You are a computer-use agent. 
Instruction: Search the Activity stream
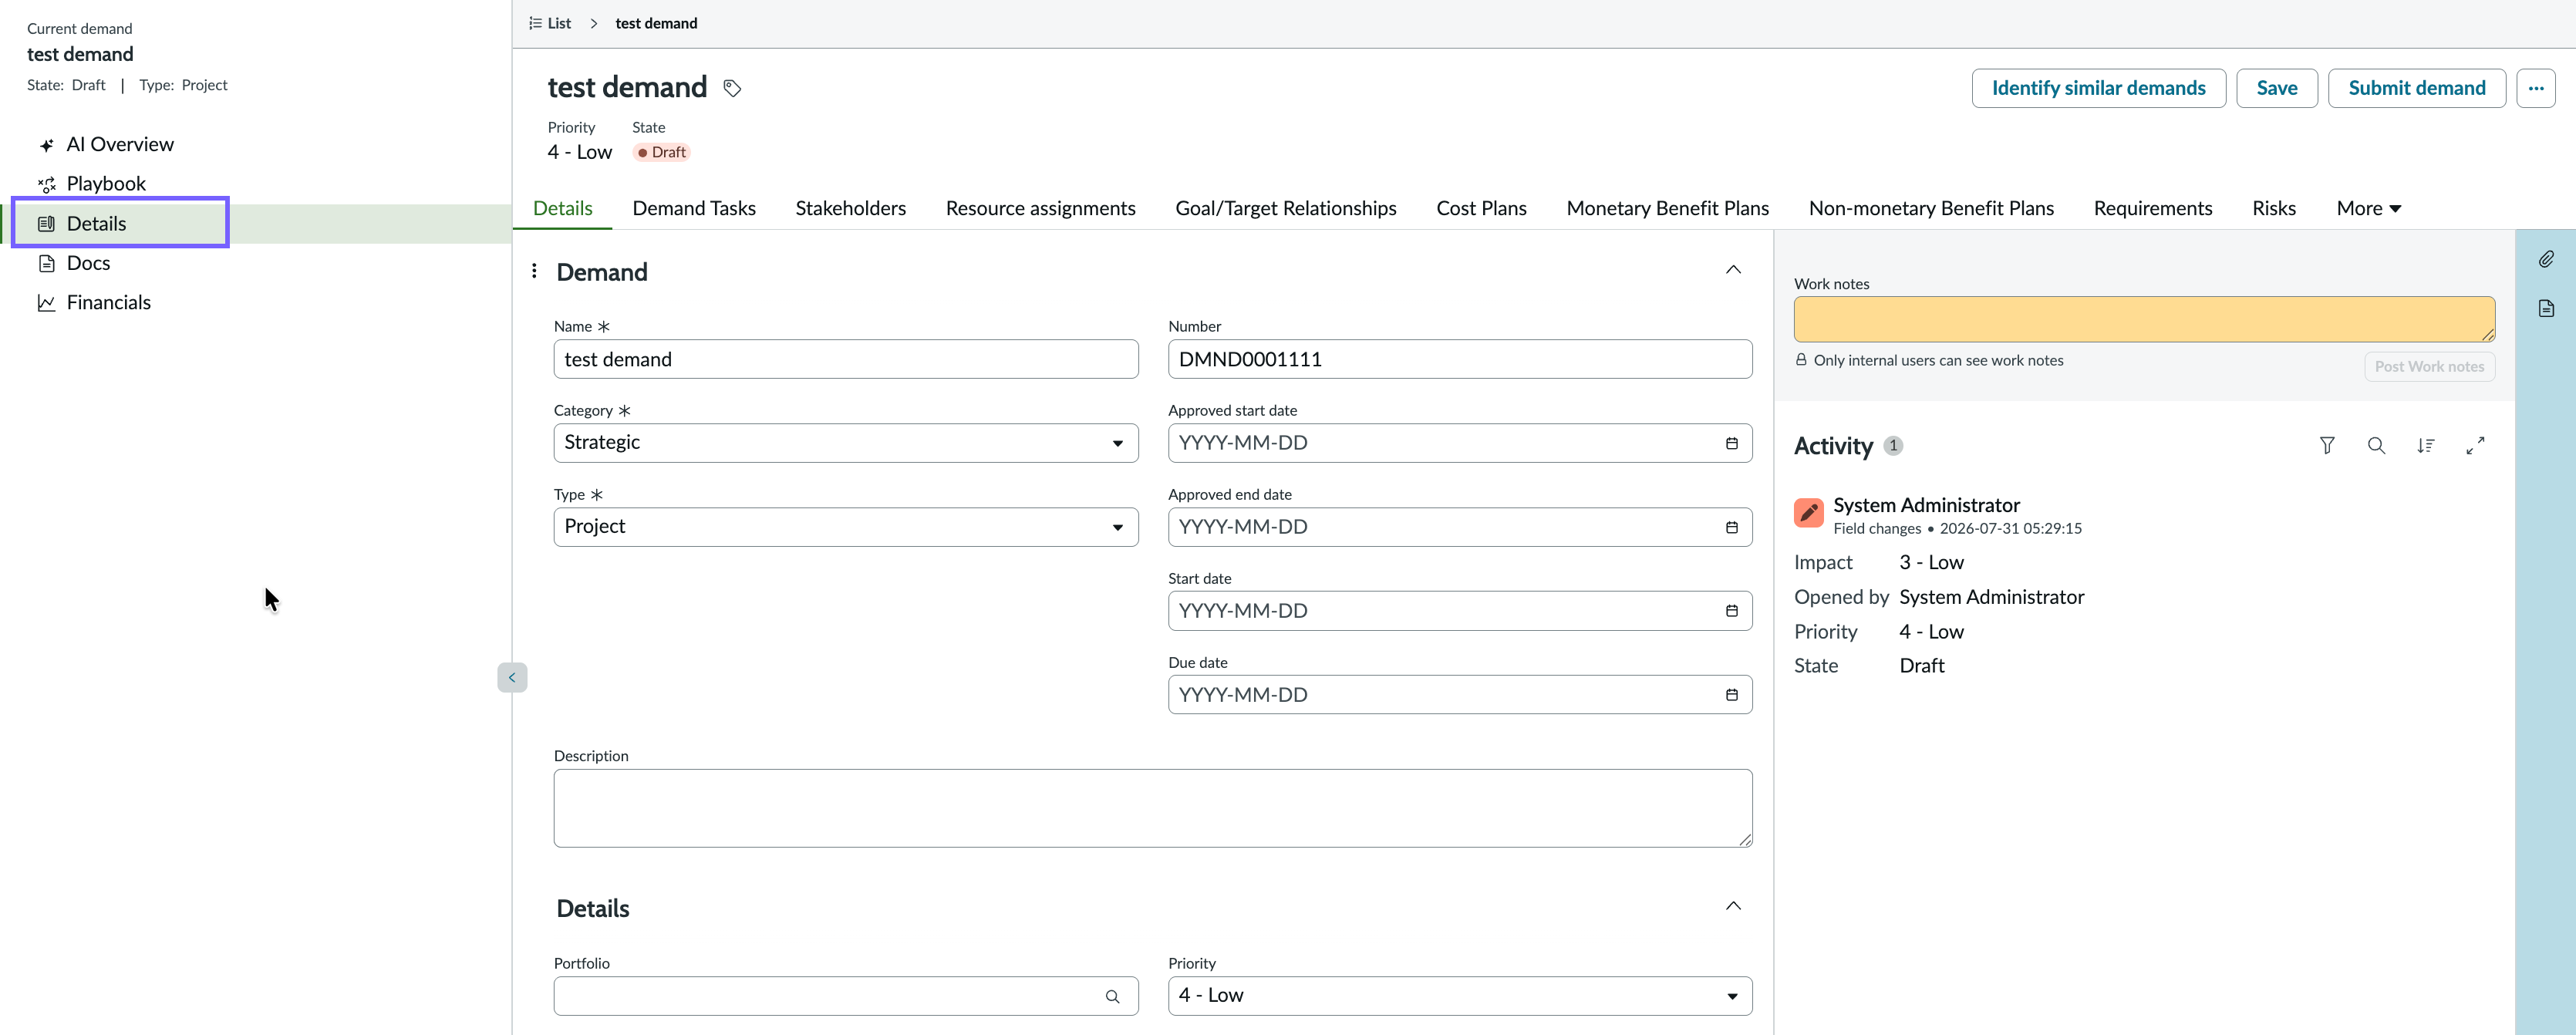click(2376, 445)
